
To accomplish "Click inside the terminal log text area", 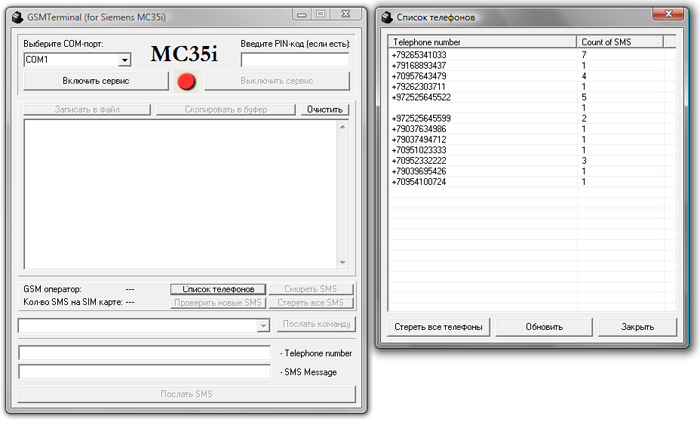I will 180,194.
